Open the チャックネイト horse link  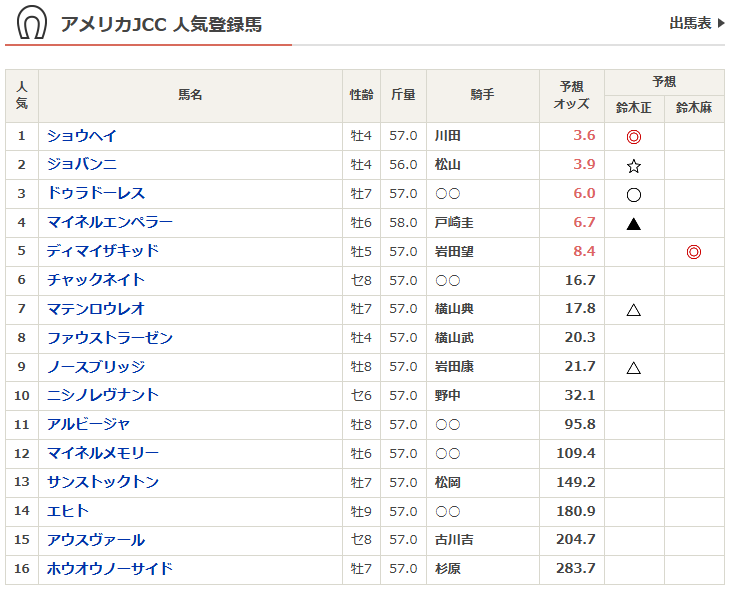click(x=96, y=280)
